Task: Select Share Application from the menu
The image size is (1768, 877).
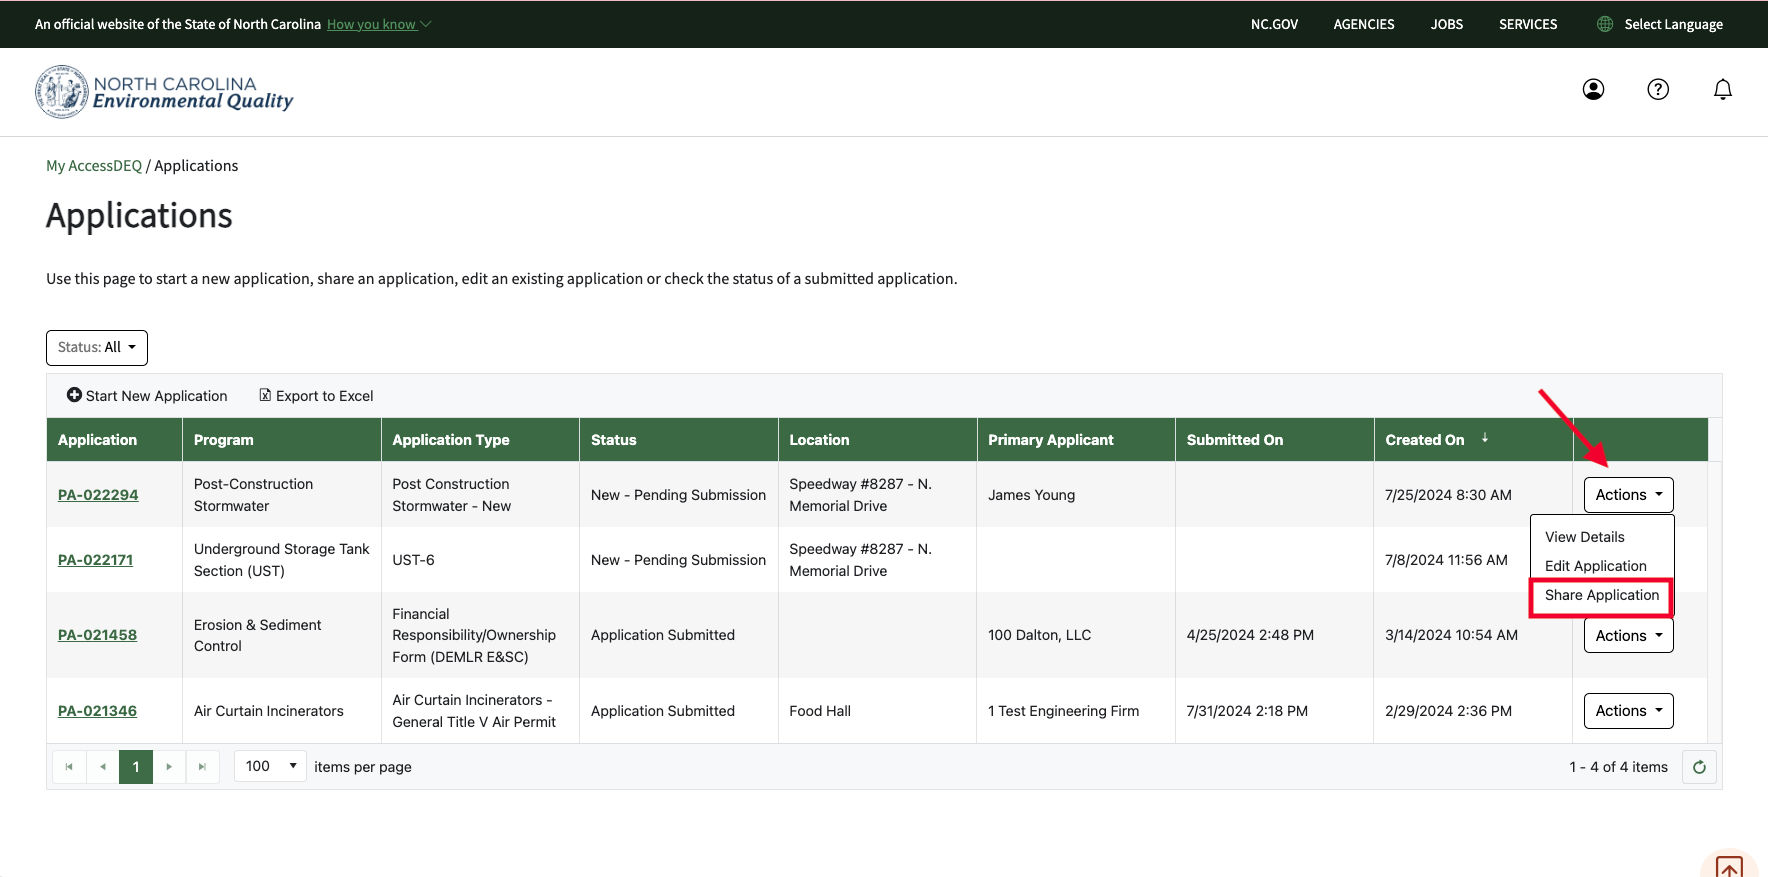Action: point(1601,595)
